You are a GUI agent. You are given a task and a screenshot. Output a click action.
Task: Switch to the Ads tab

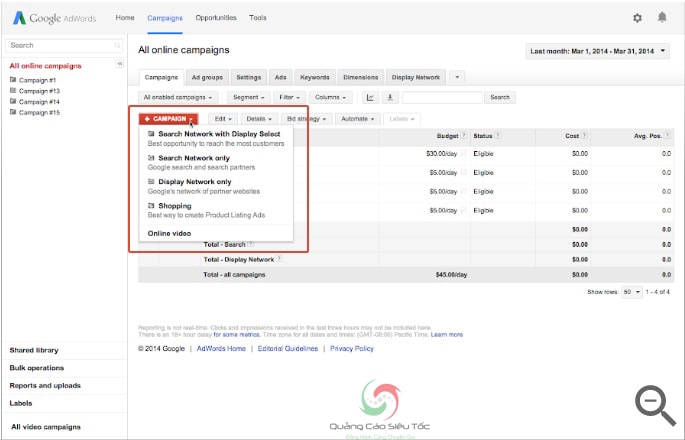280,77
